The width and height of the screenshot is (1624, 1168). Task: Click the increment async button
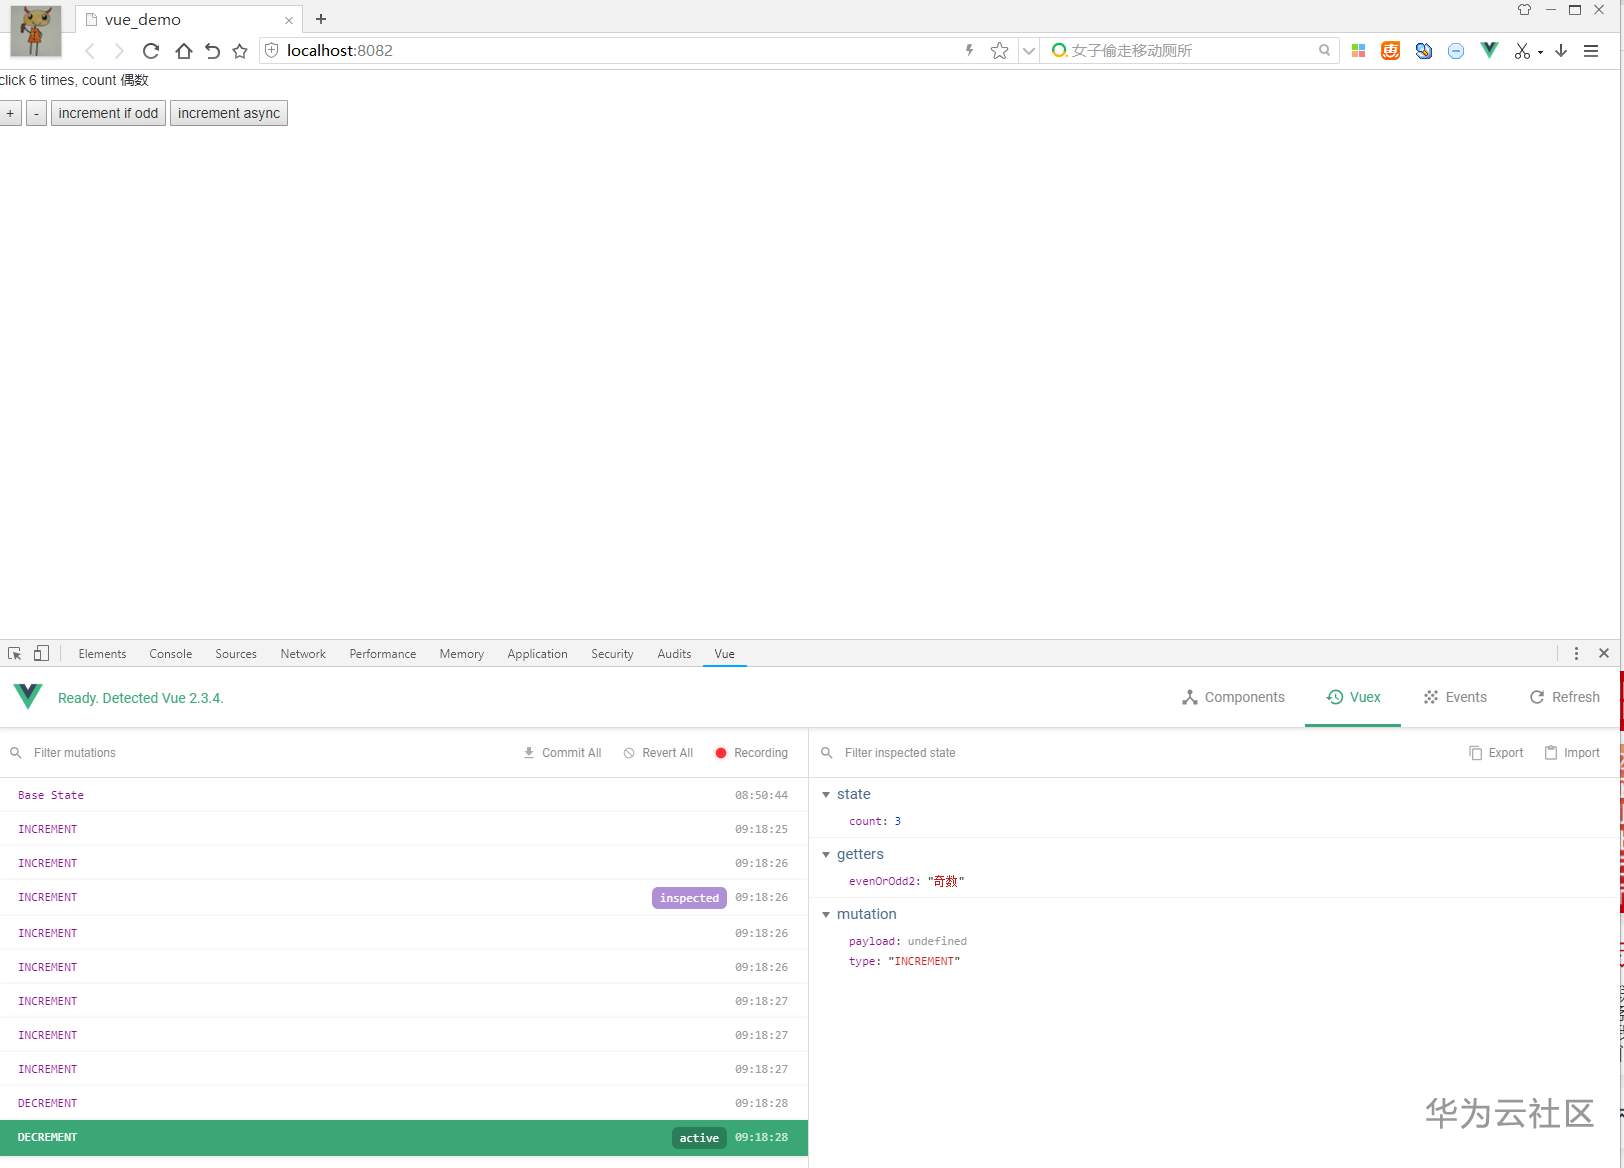coord(229,113)
